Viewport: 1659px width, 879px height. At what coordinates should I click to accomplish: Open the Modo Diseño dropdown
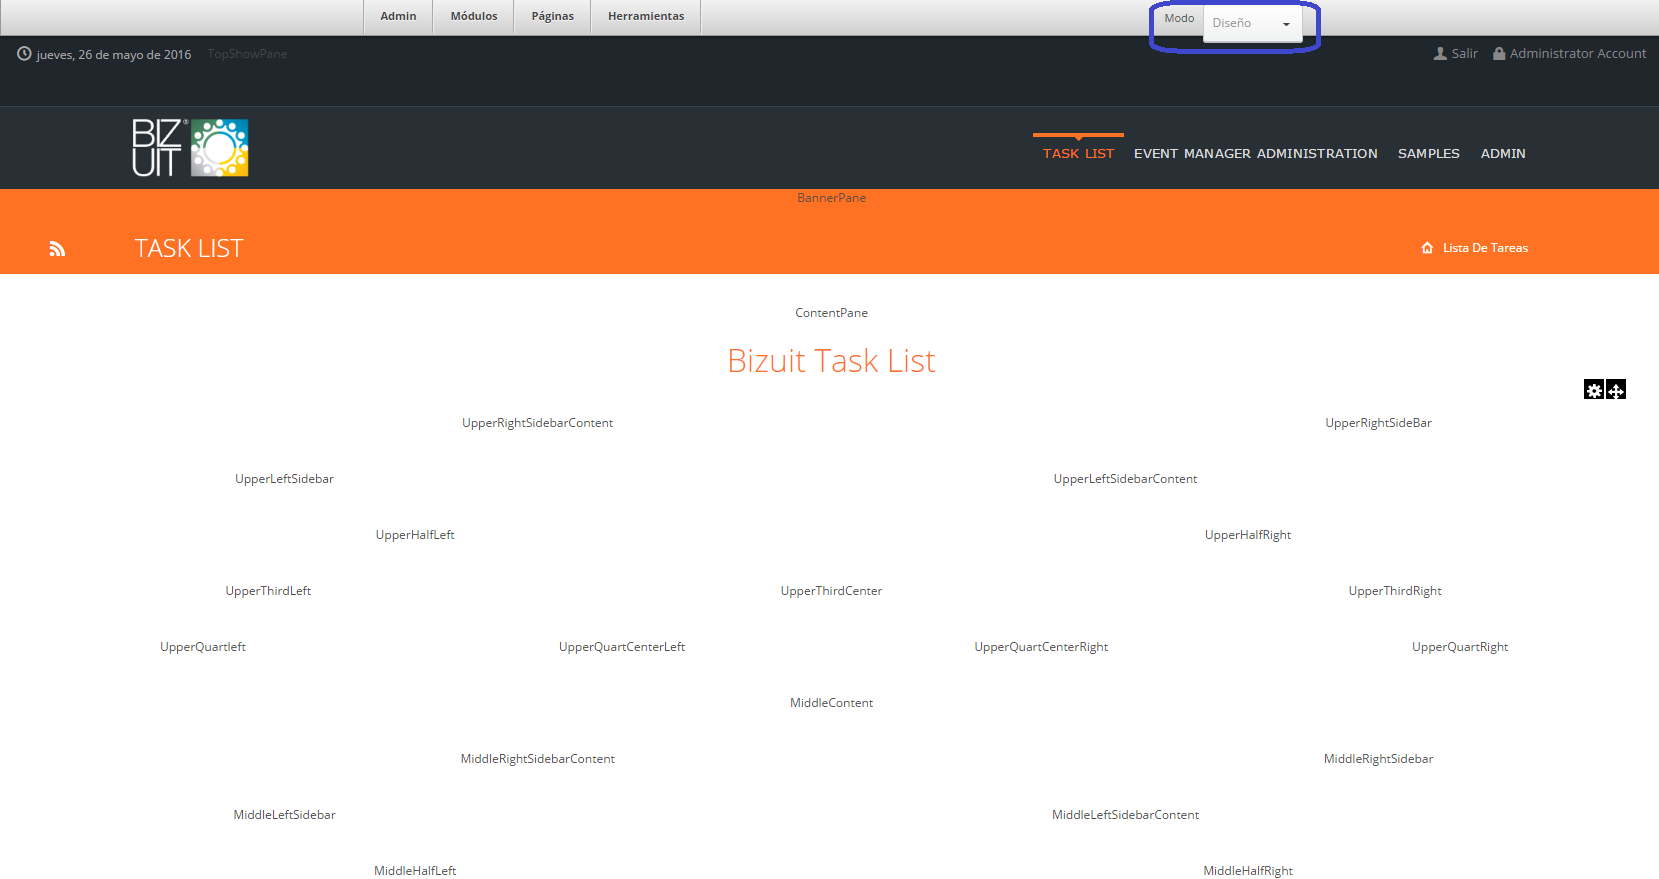click(x=1252, y=23)
